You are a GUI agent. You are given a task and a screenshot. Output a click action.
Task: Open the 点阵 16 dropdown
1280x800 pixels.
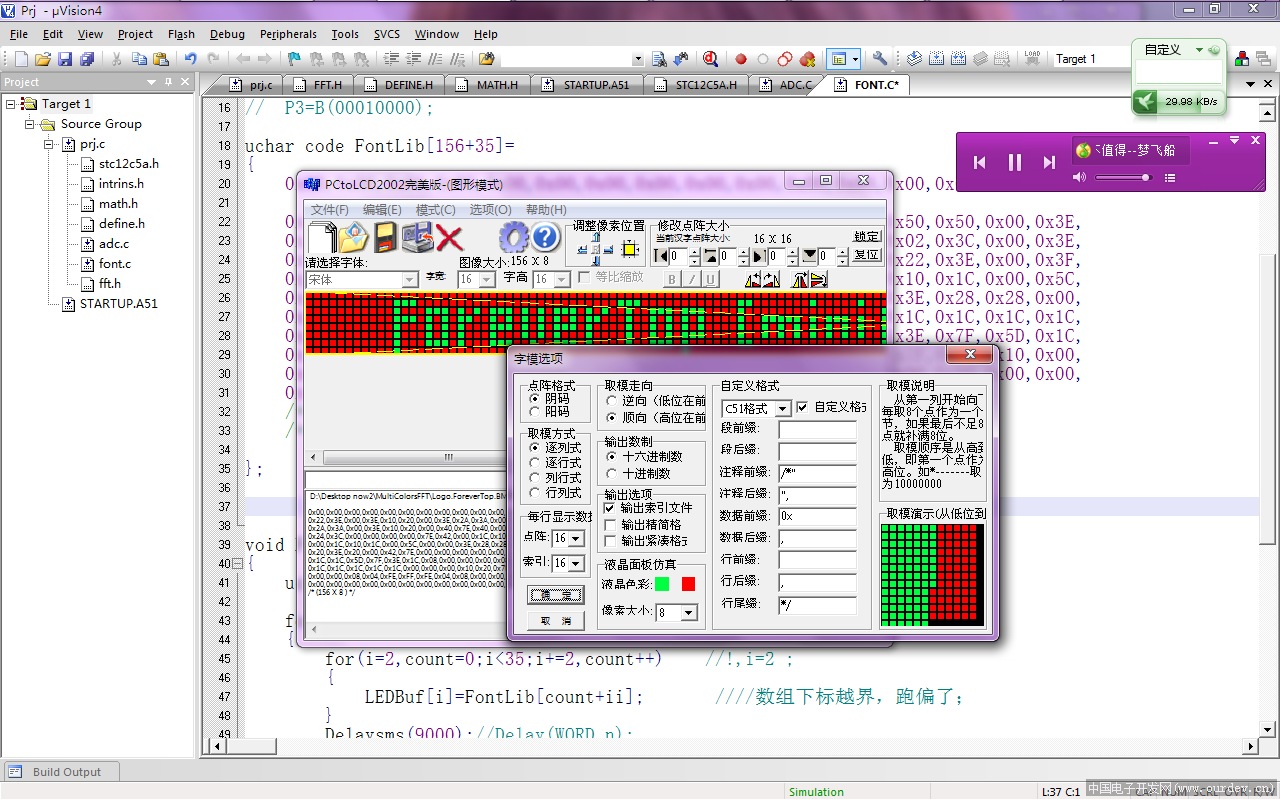pyautogui.click(x=576, y=539)
